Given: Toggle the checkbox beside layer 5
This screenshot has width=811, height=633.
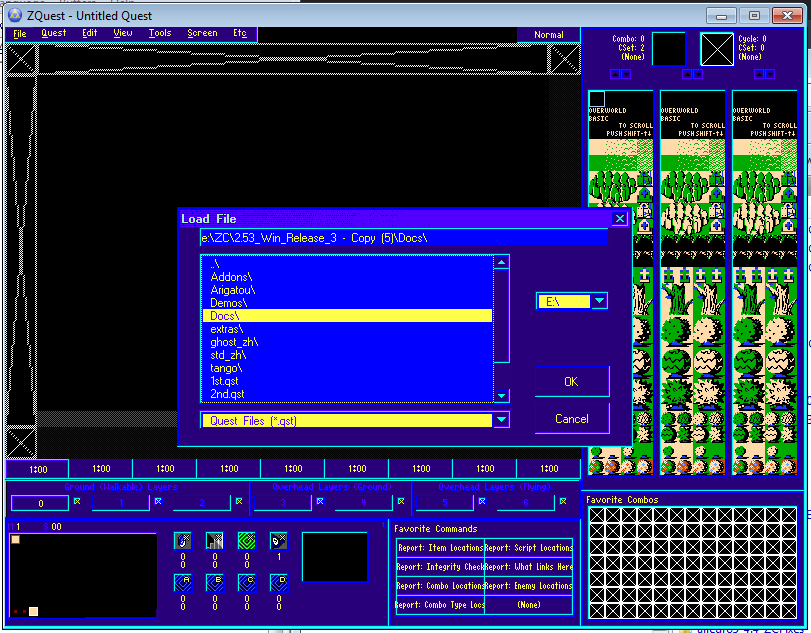Looking at the screenshot, I should pos(482,501).
